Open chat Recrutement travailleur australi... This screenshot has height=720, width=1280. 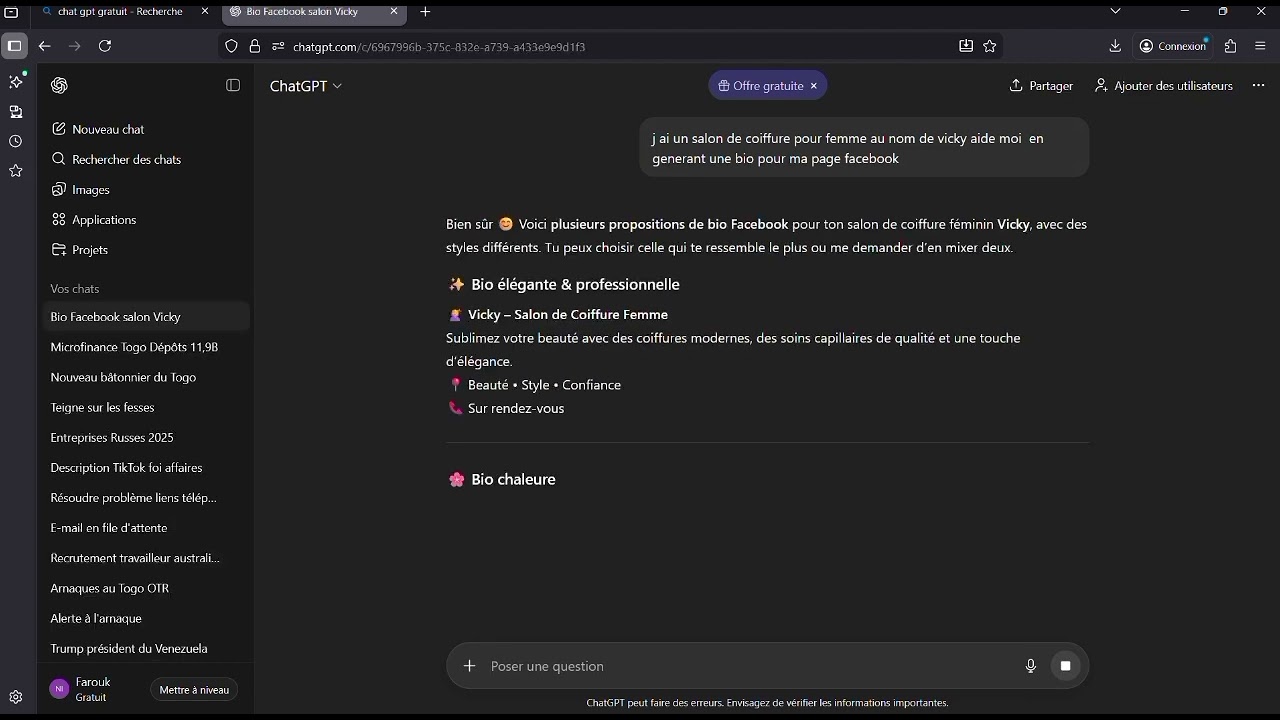coord(145,558)
